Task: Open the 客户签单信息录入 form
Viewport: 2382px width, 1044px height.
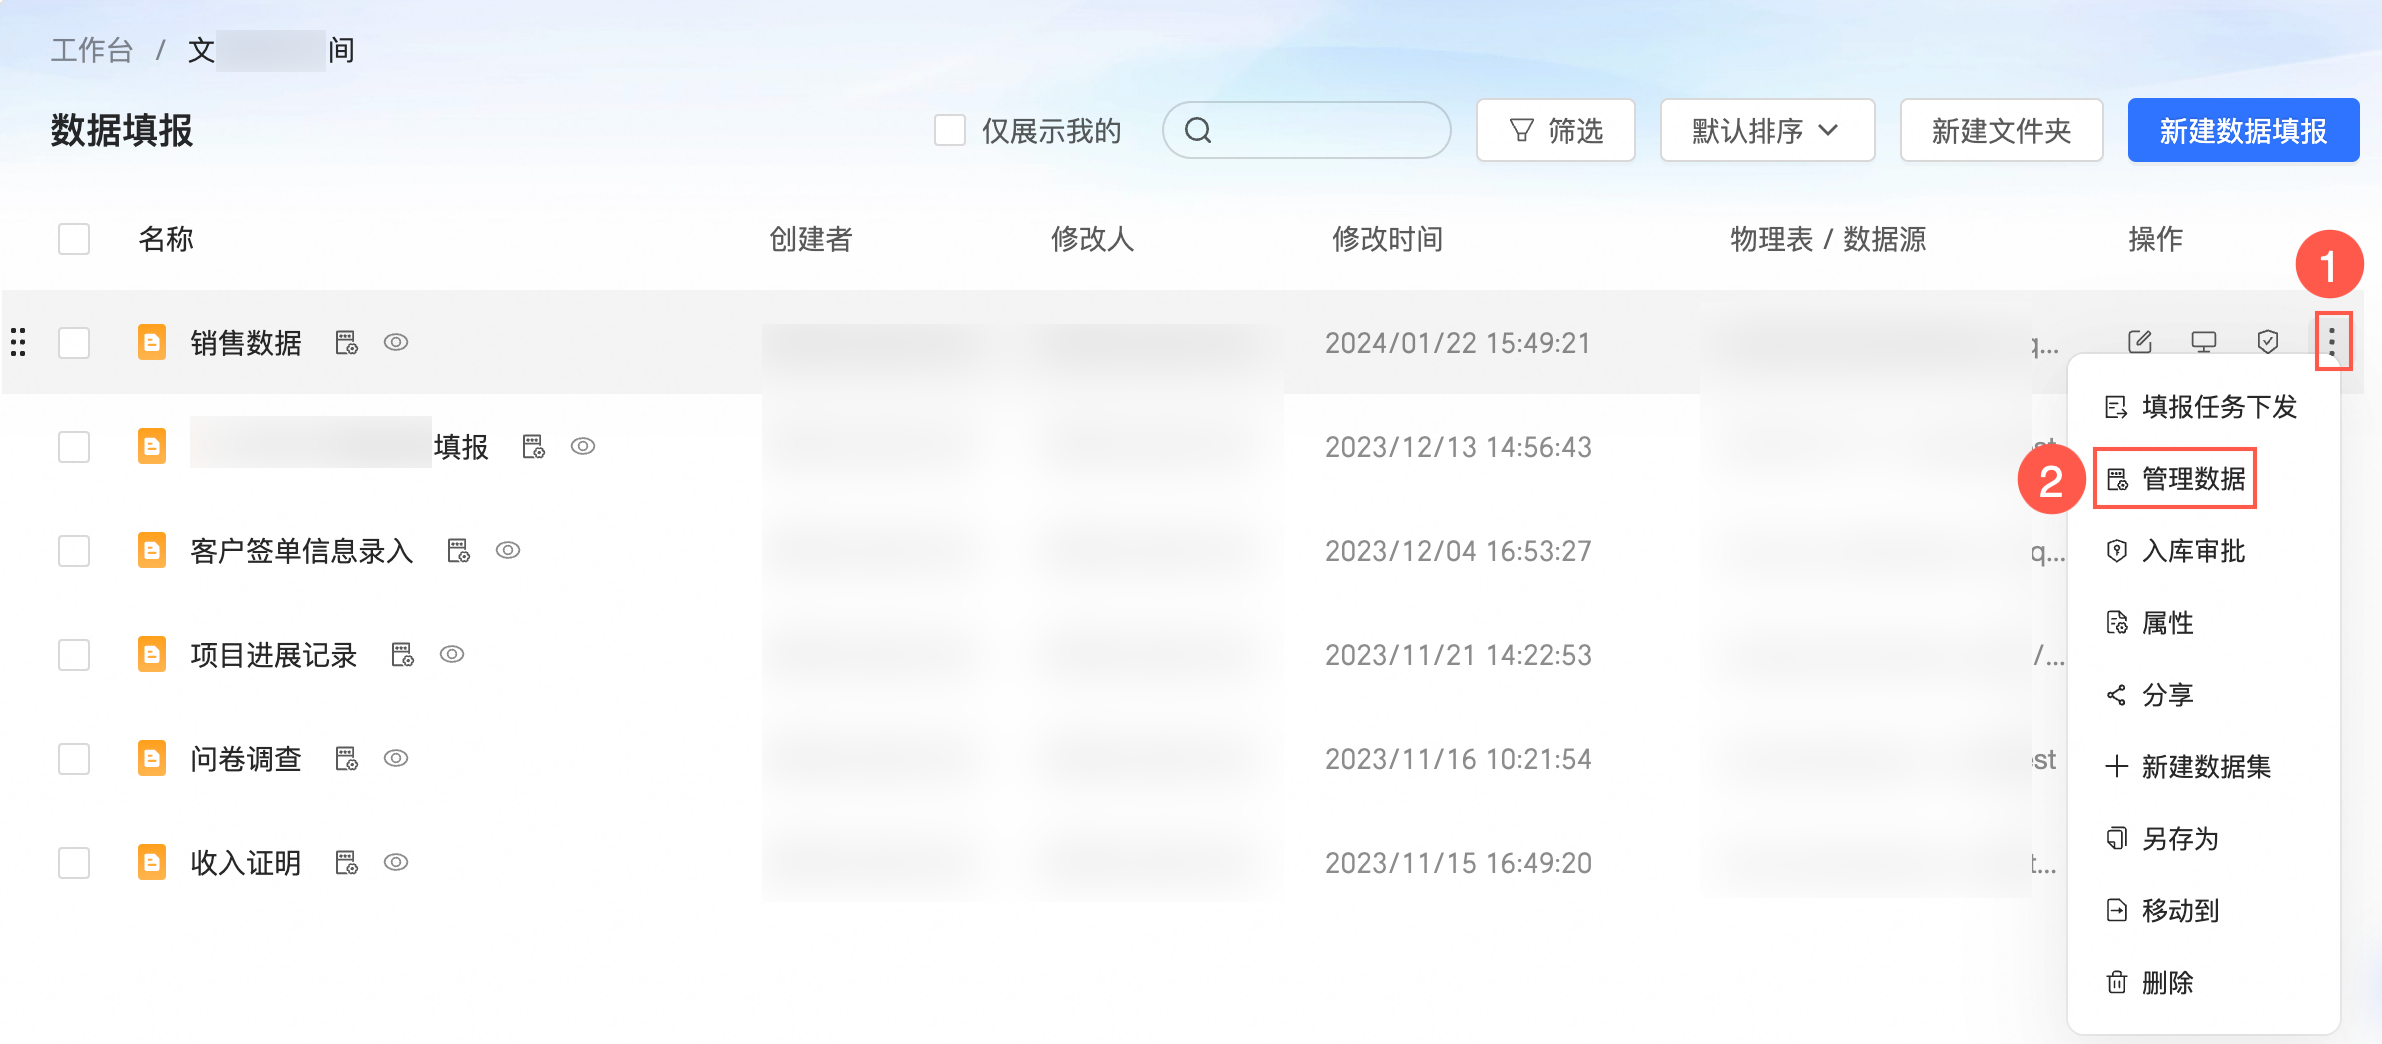Action: pyautogui.click(x=302, y=551)
